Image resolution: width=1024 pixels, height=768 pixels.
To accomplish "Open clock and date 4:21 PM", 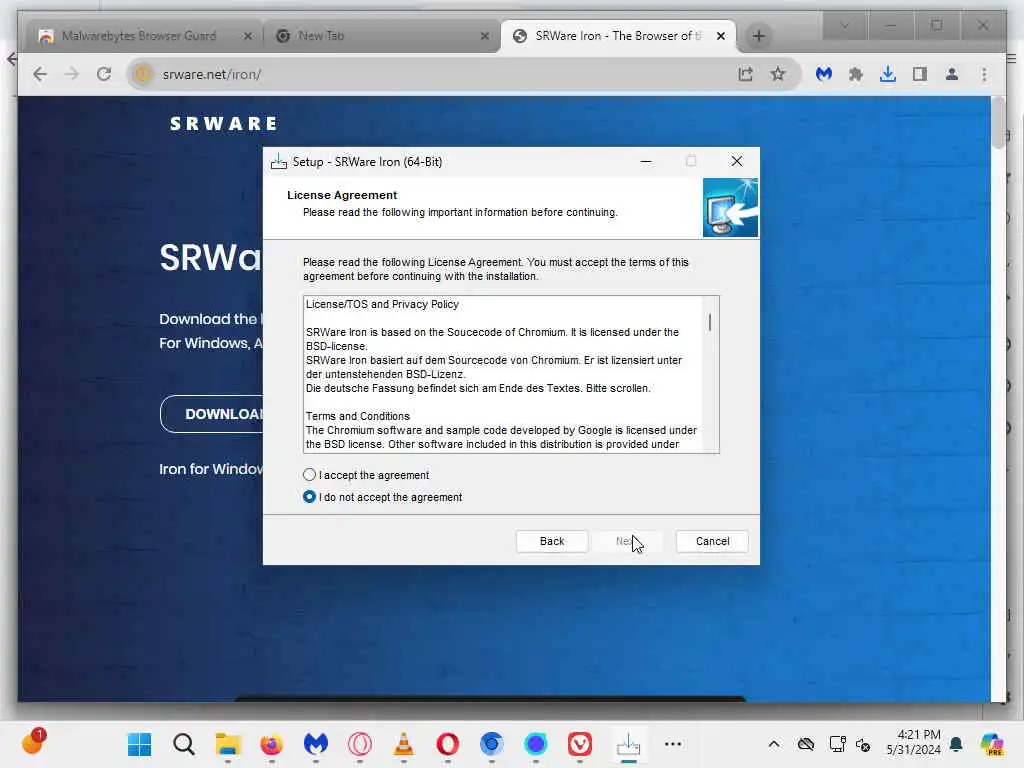I will click(x=913, y=743).
